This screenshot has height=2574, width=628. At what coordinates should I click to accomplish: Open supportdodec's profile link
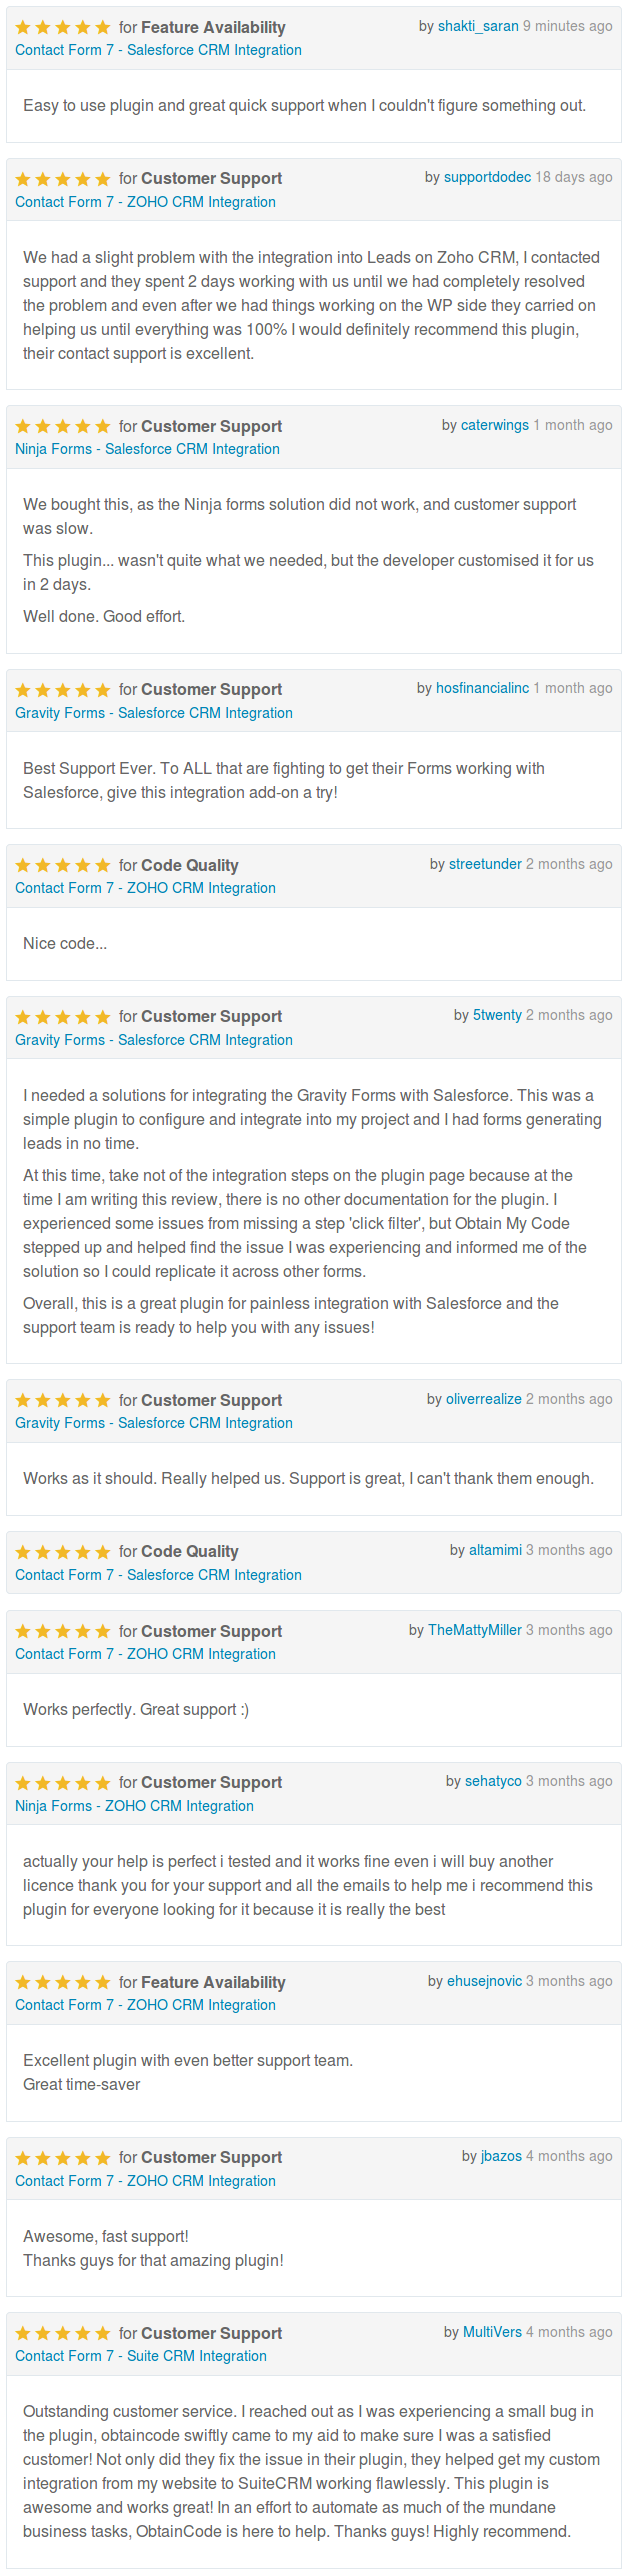point(487,178)
